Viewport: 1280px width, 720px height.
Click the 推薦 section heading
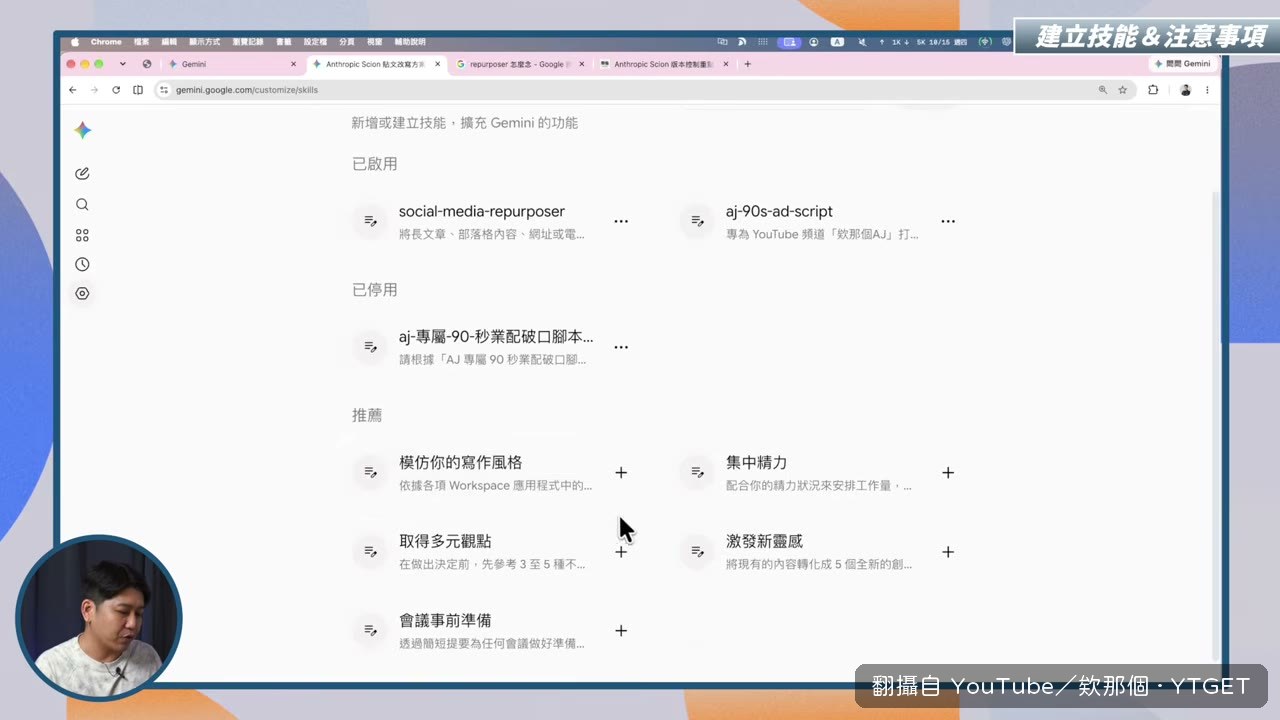pos(367,415)
